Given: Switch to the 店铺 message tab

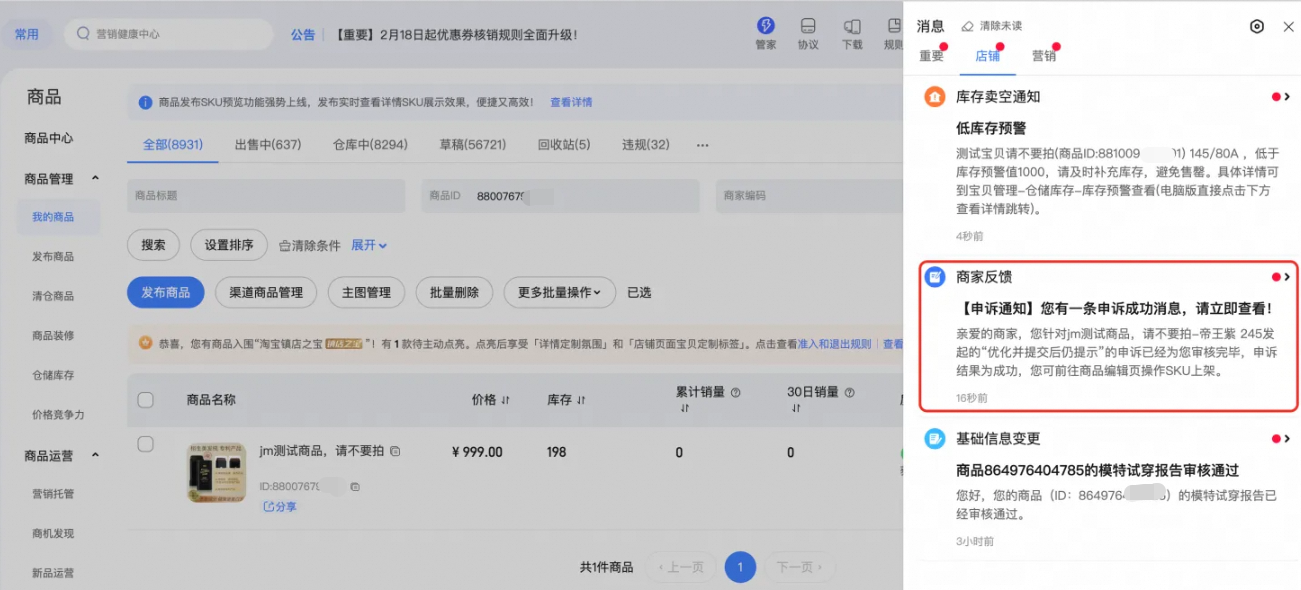Looking at the screenshot, I should (x=987, y=56).
